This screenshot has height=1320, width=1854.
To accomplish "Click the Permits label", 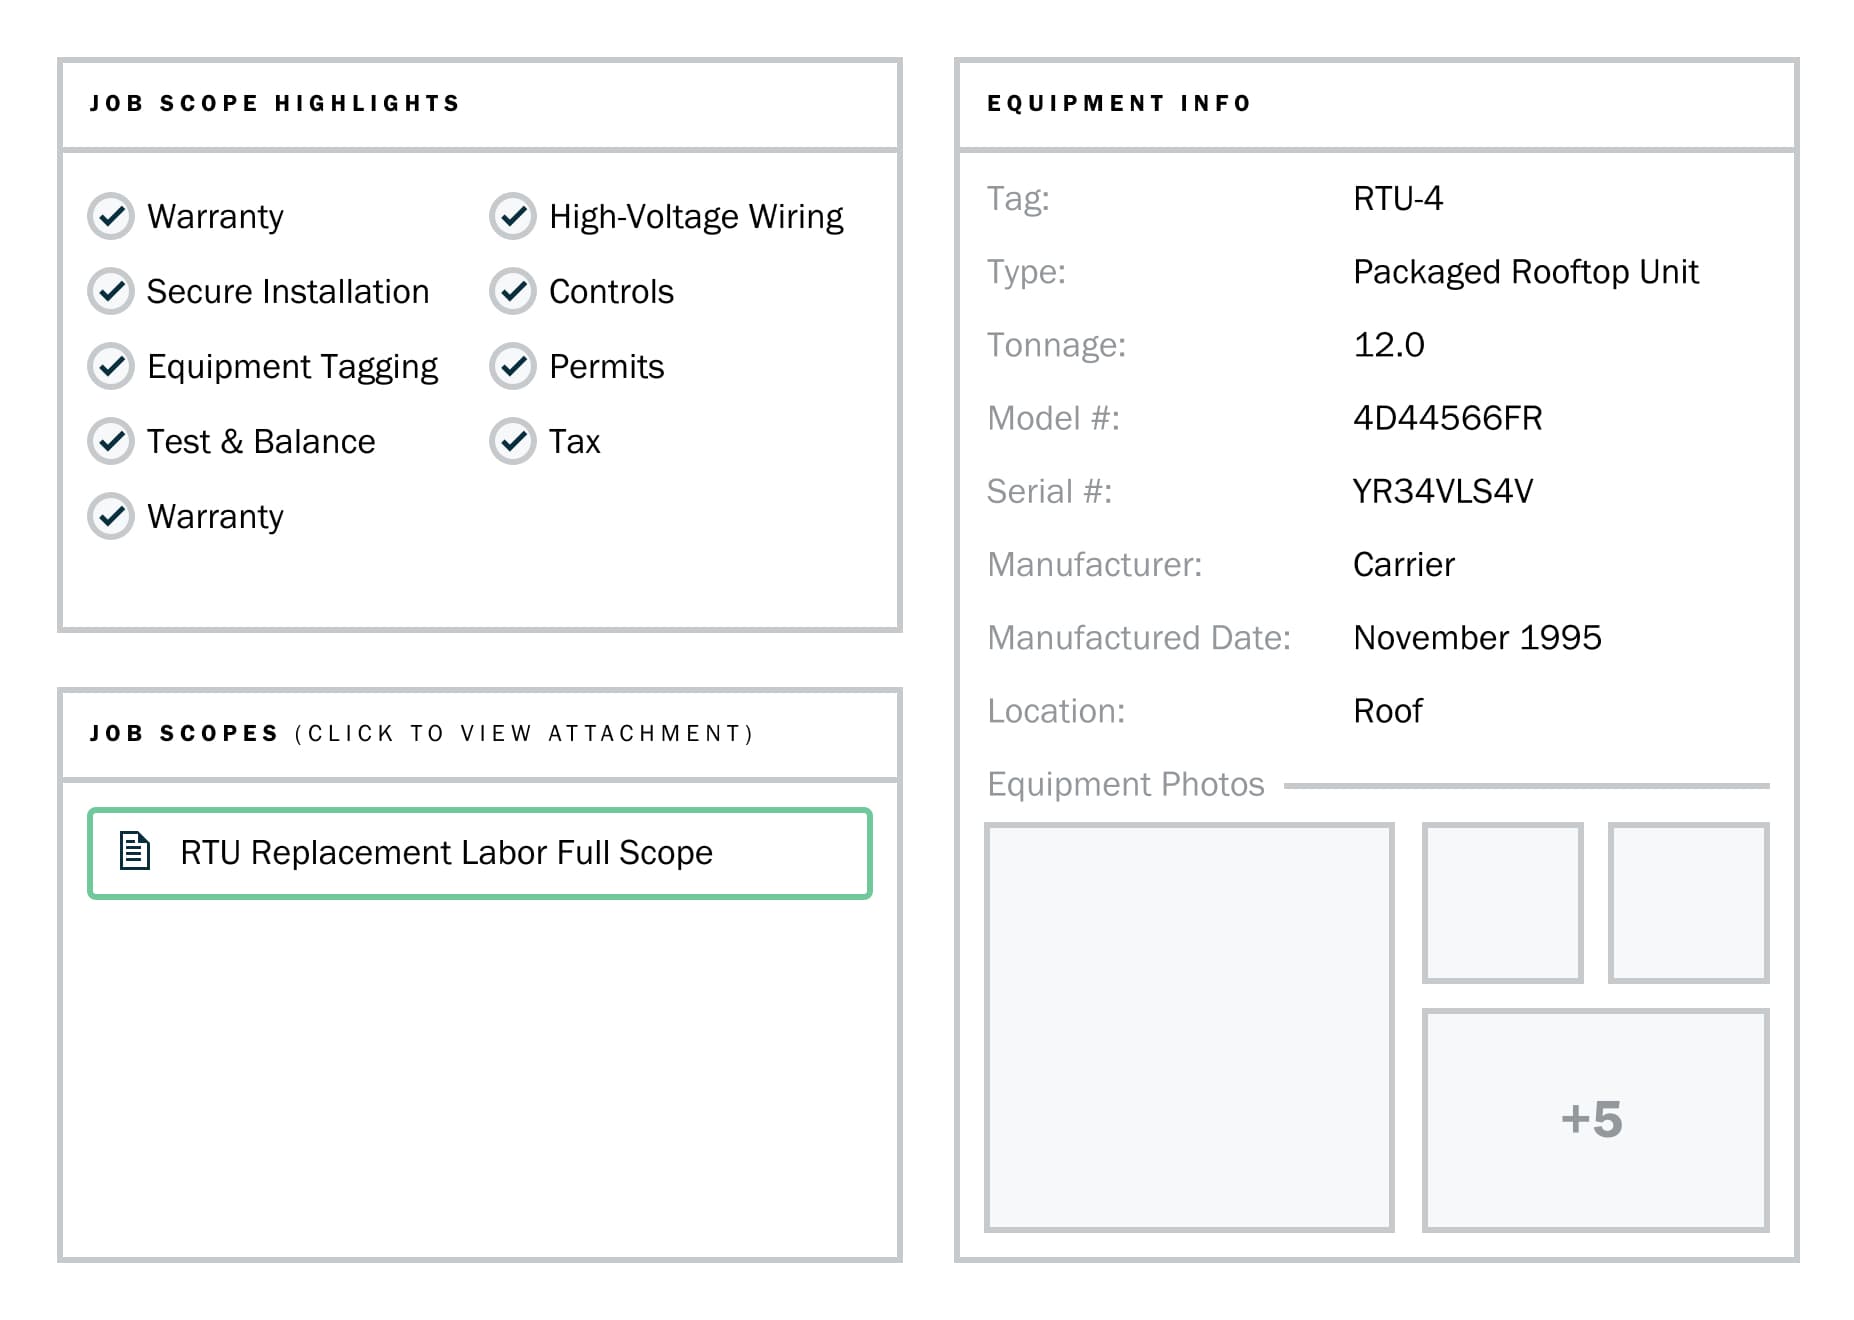I will [x=606, y=366].
